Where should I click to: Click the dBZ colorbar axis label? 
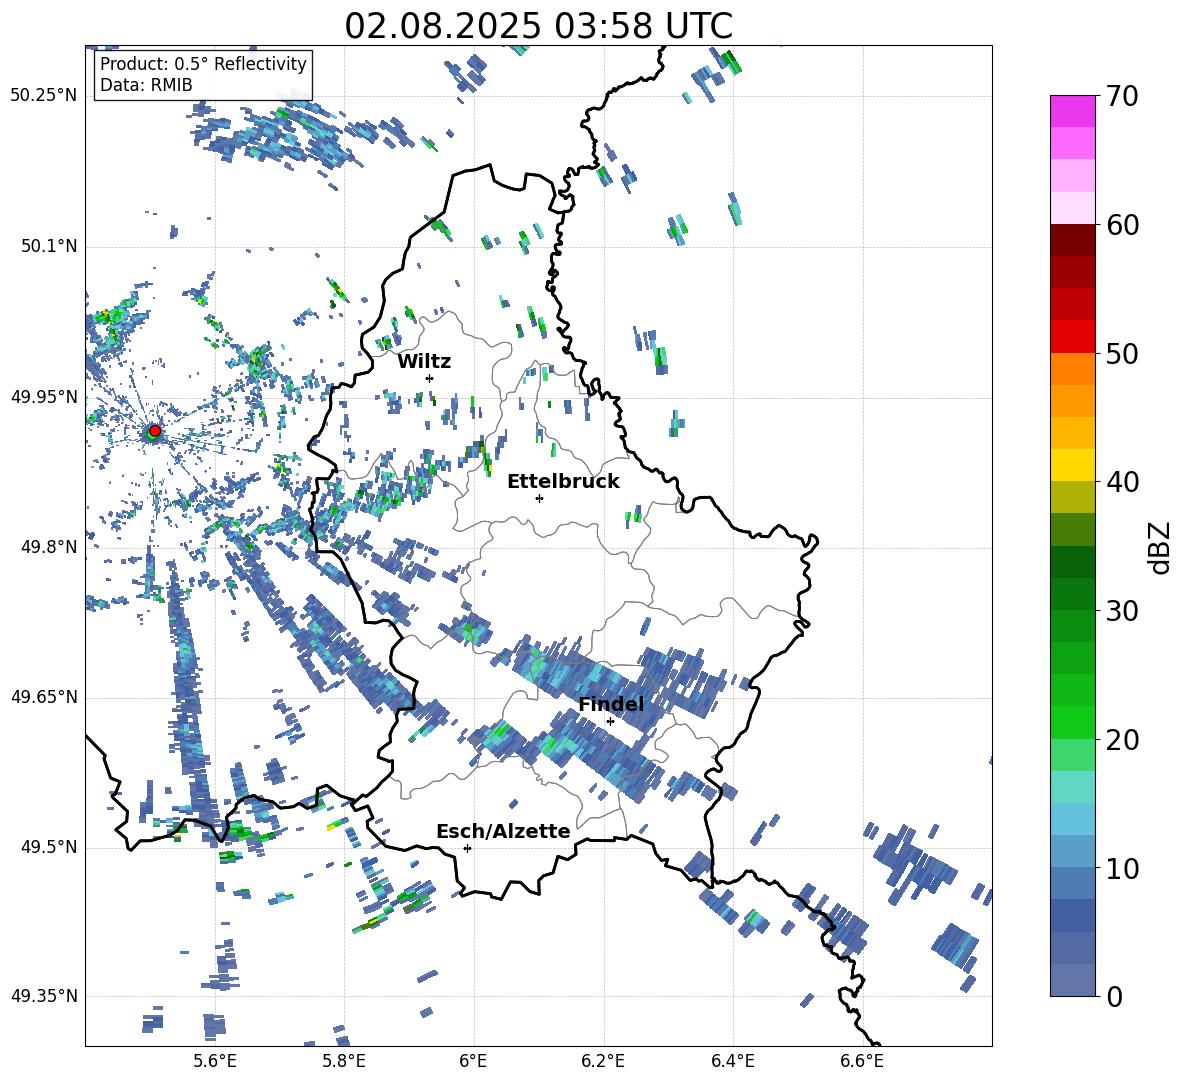click(x=1161, y=547)
